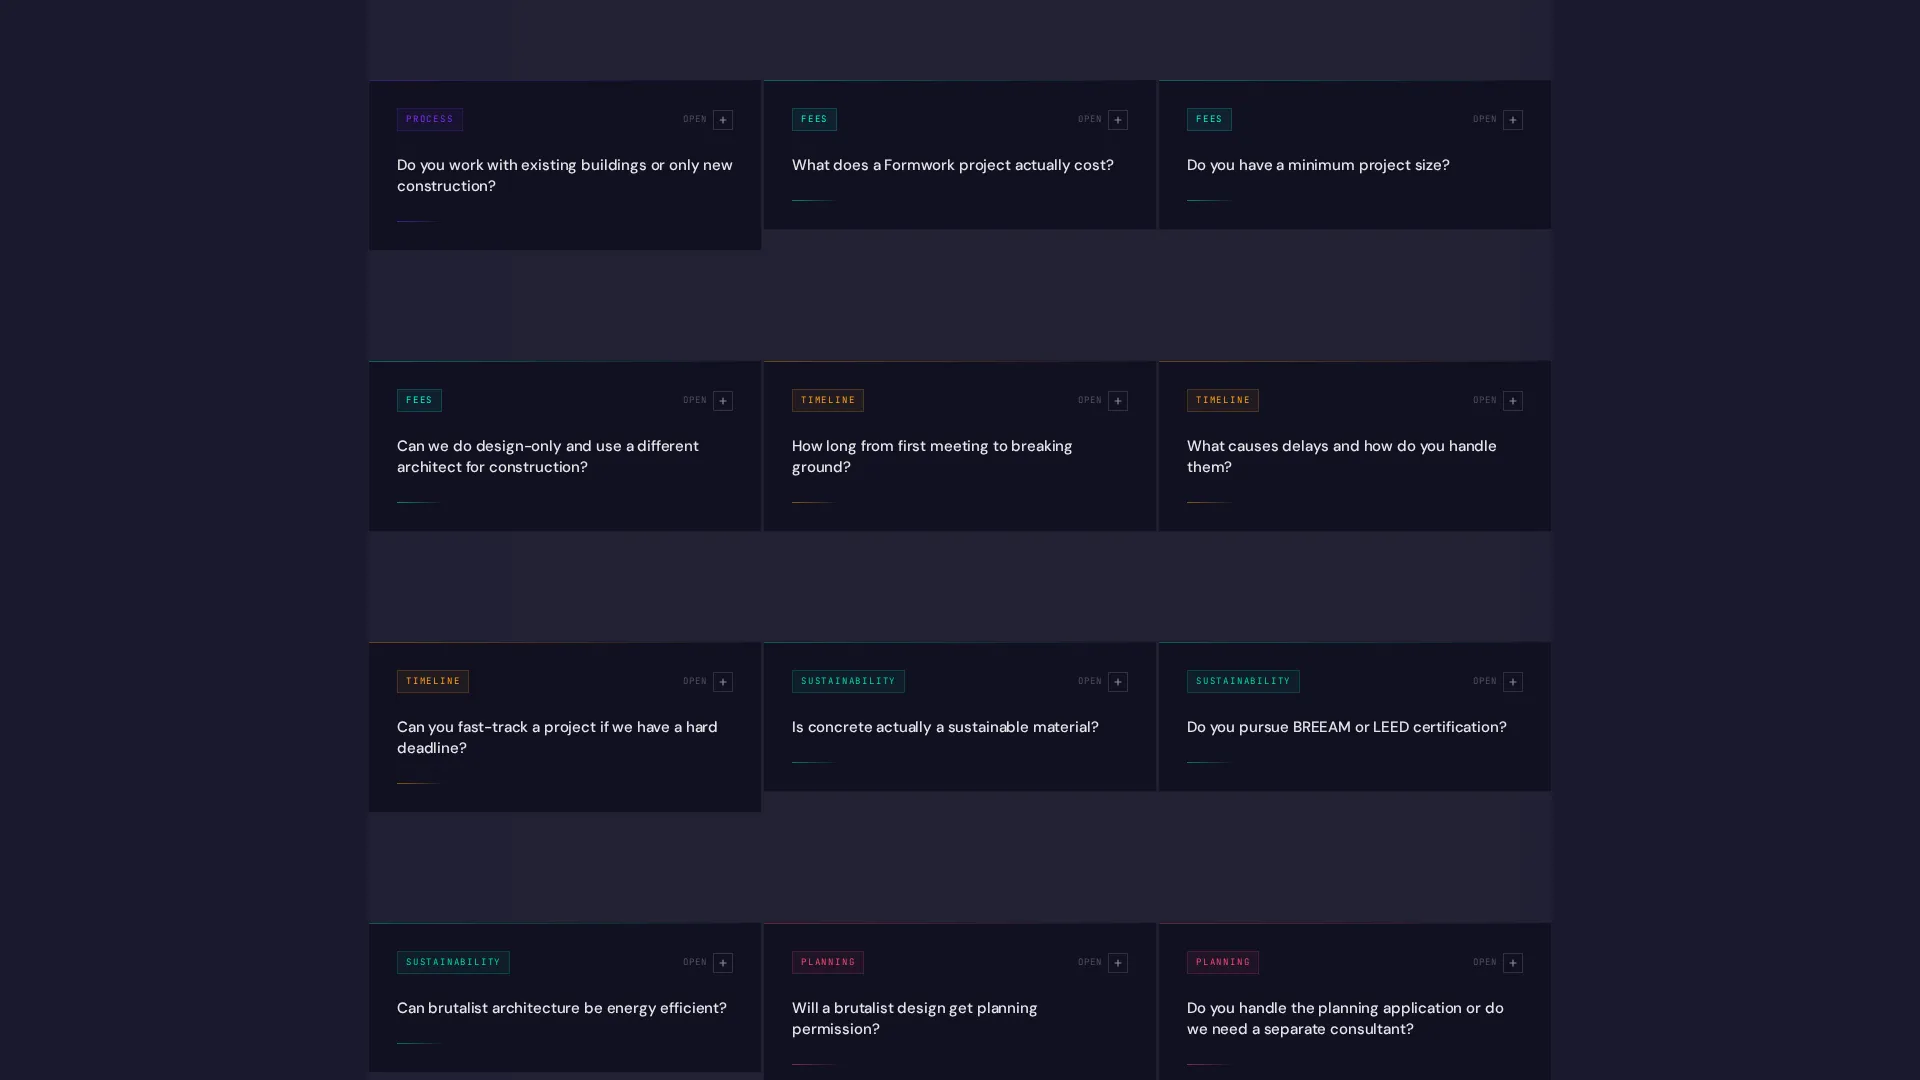Open the fast-track project card plus icon

tap(722, 682)
